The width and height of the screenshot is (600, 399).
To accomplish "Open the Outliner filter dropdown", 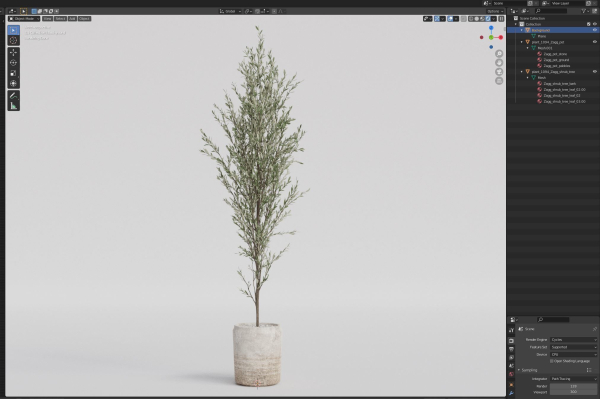I will click(x=585, y=11).
